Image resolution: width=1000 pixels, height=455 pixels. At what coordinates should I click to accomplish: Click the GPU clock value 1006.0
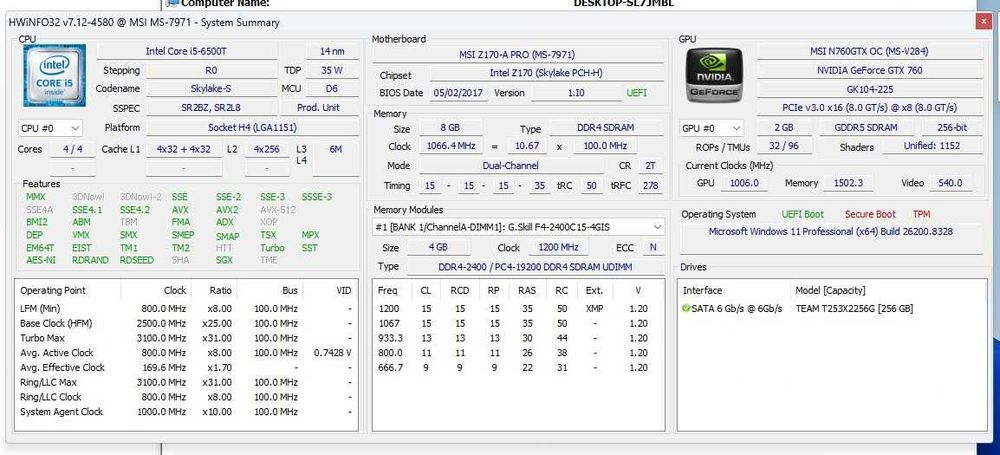click(744, 183)
